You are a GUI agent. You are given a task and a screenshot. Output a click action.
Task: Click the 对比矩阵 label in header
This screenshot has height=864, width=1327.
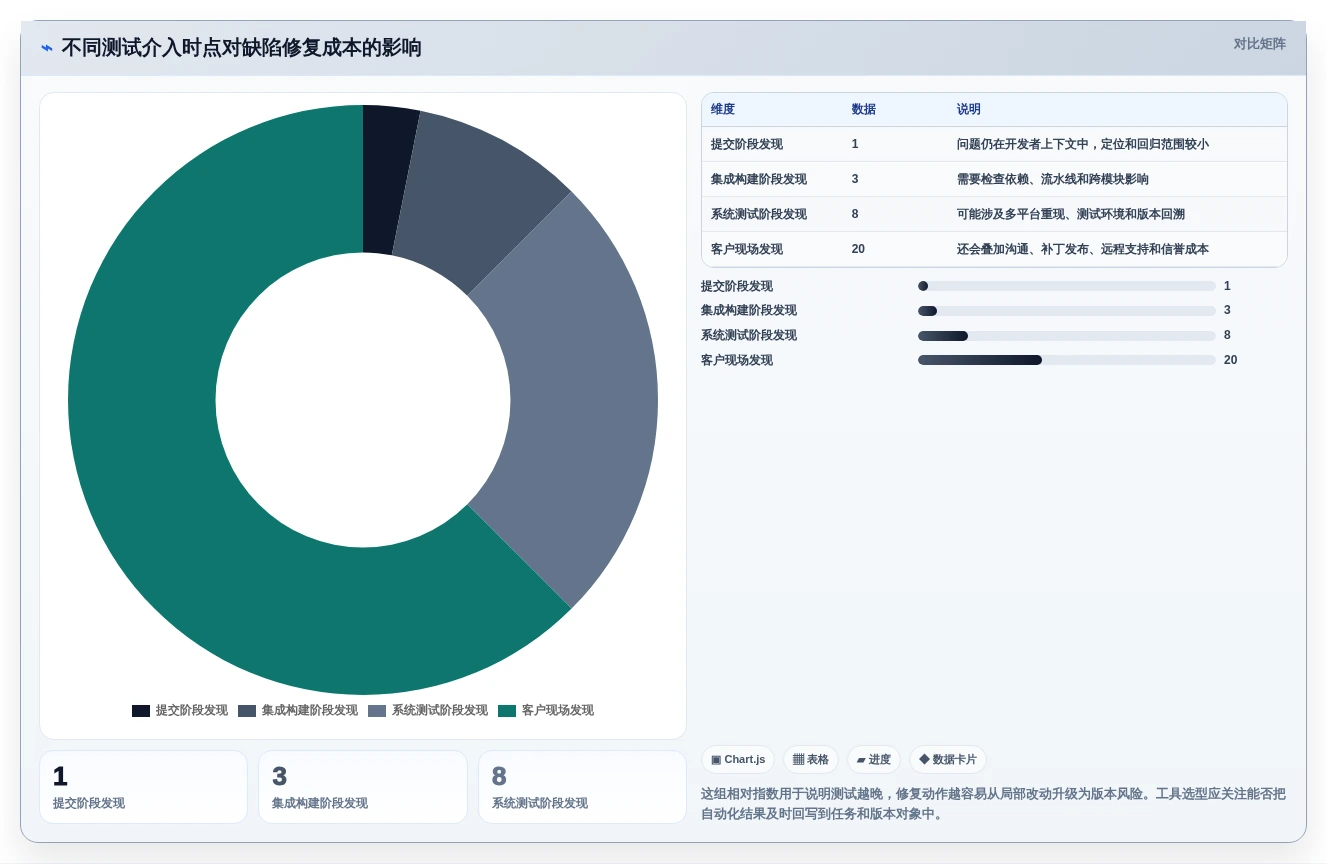[1259, 44]
